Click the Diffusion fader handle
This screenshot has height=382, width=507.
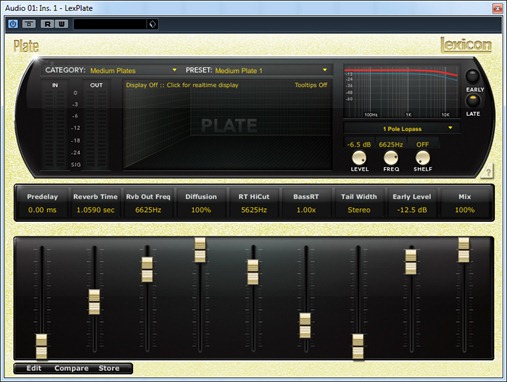click(200, 250)
